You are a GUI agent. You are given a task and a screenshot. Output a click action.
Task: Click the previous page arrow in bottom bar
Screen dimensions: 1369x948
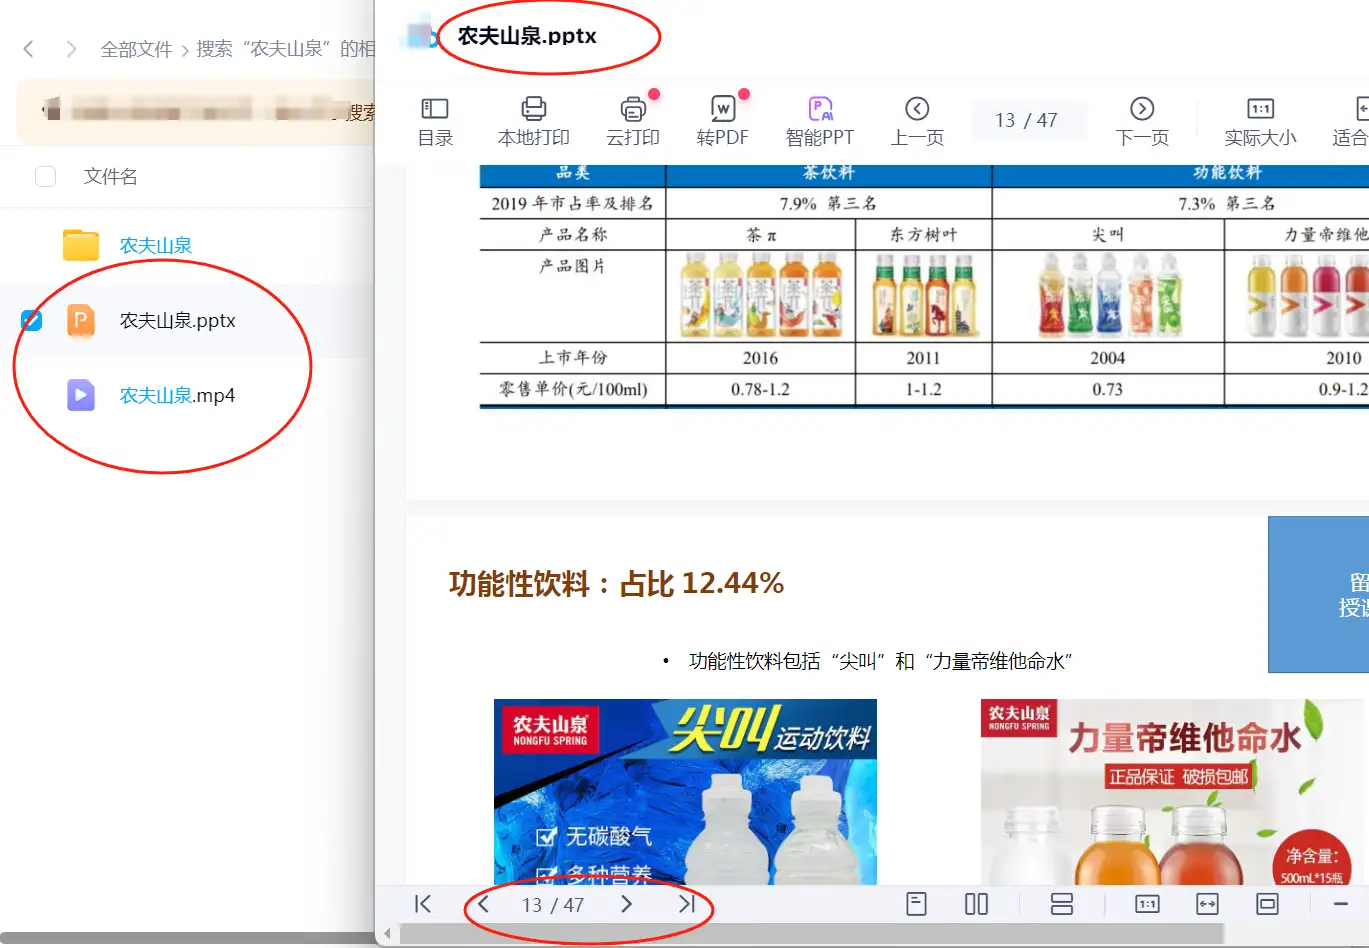point(483,904)
